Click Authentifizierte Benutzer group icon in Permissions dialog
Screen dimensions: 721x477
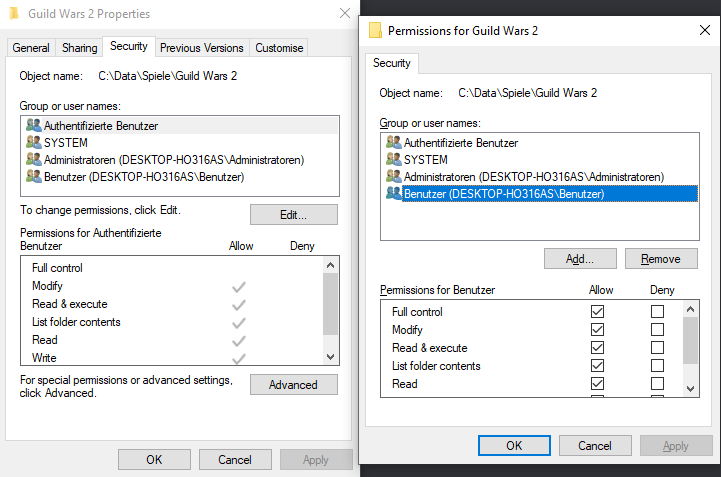point(394,142)
